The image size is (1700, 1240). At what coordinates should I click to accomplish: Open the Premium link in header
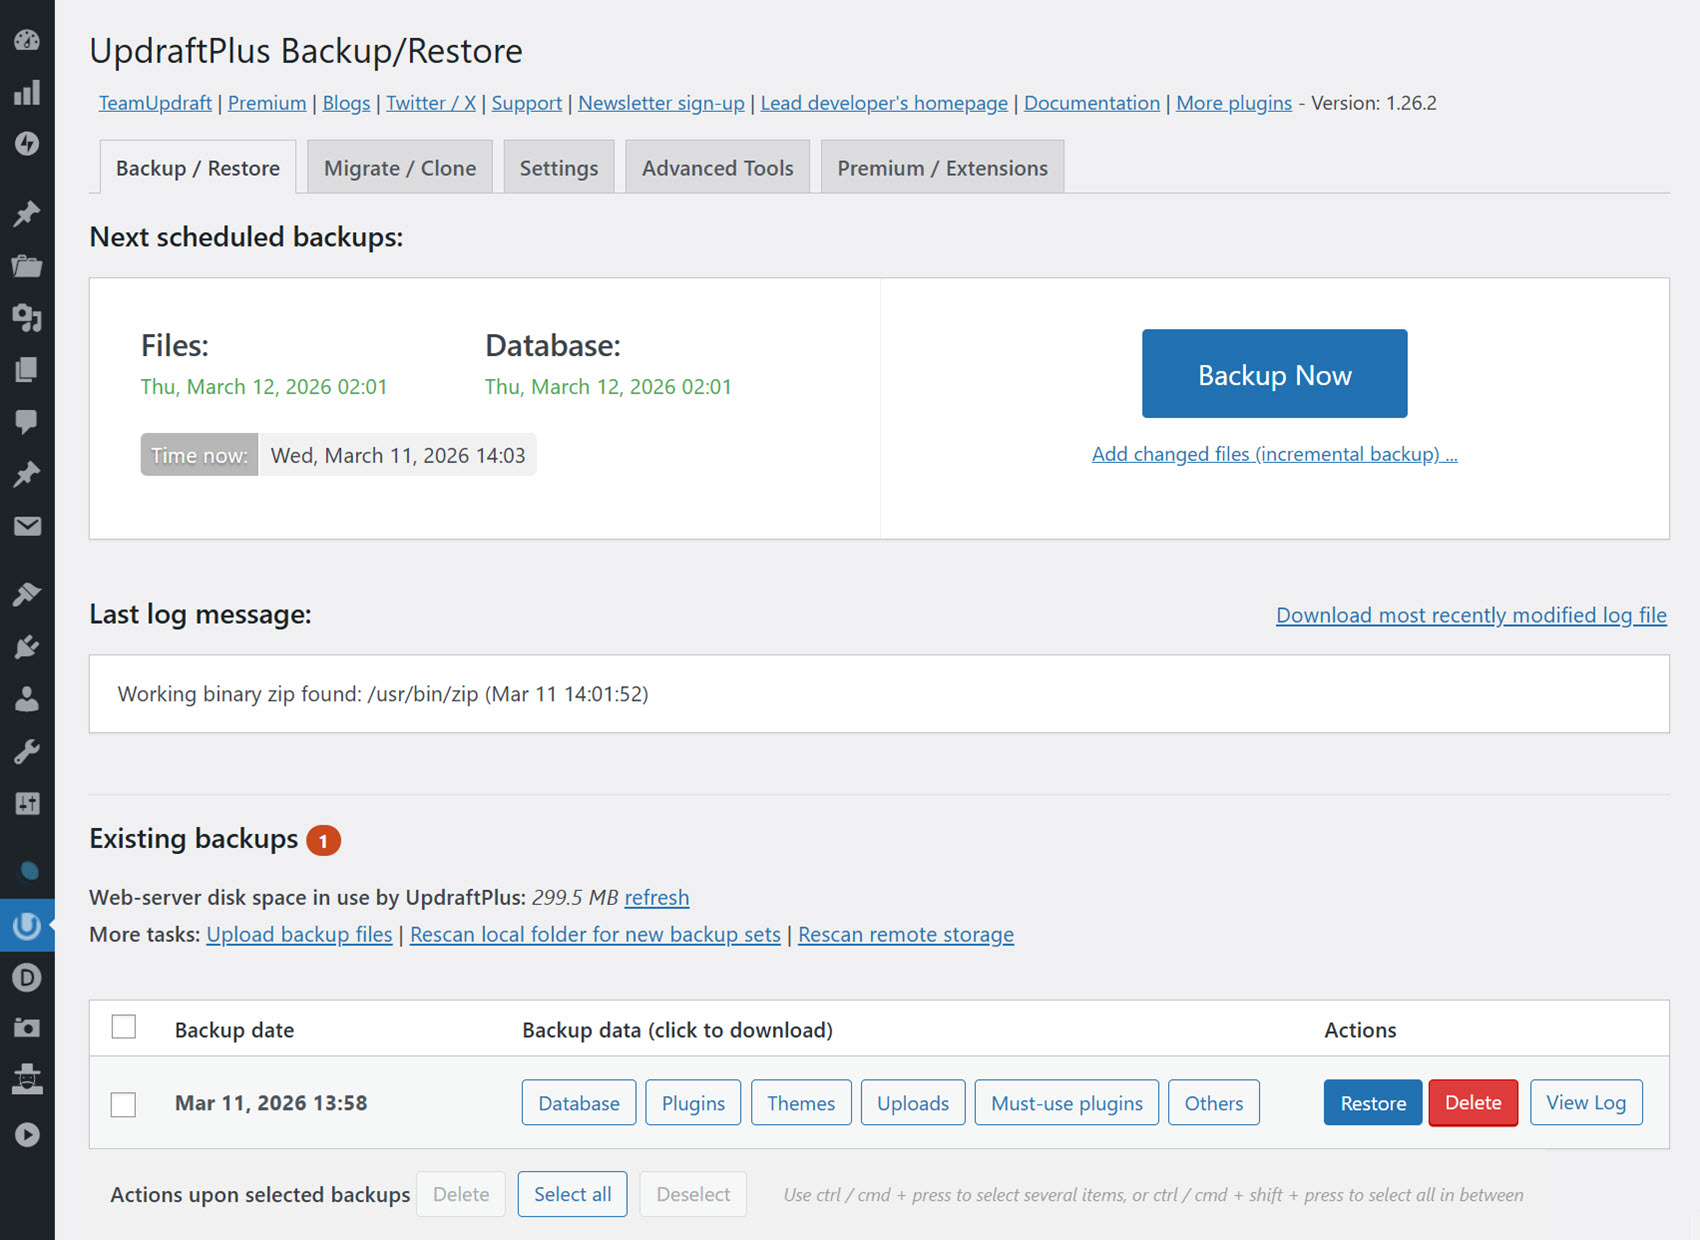pos(267,103)
